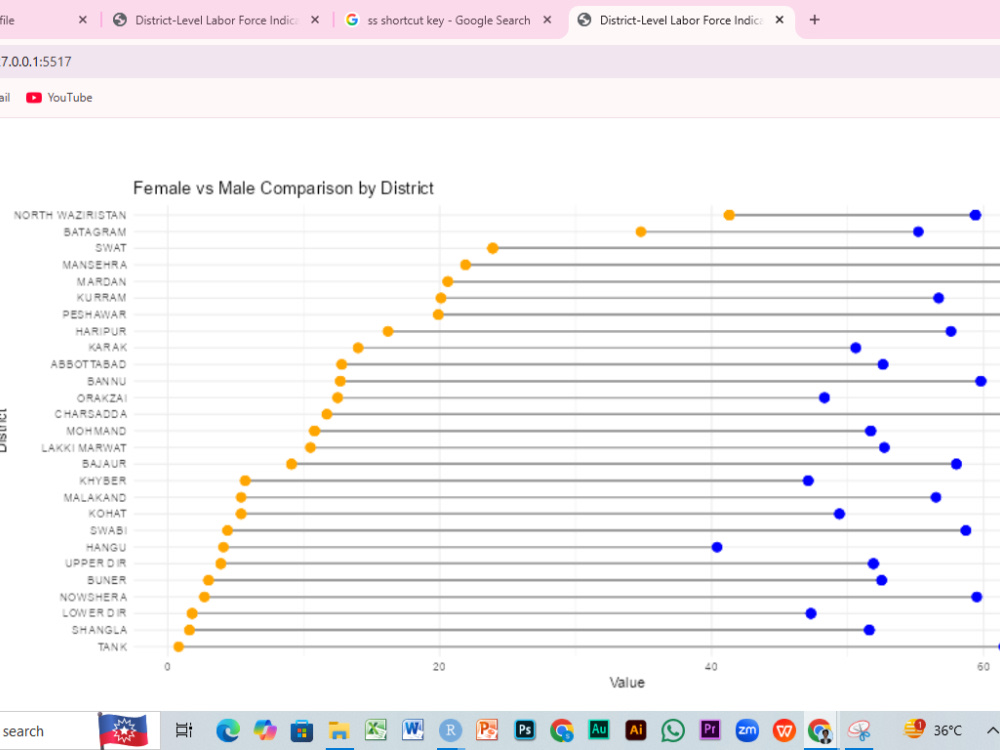
Task: Open Excel from the taskbar
Action: pyautogui.click(x=376, y=730)
